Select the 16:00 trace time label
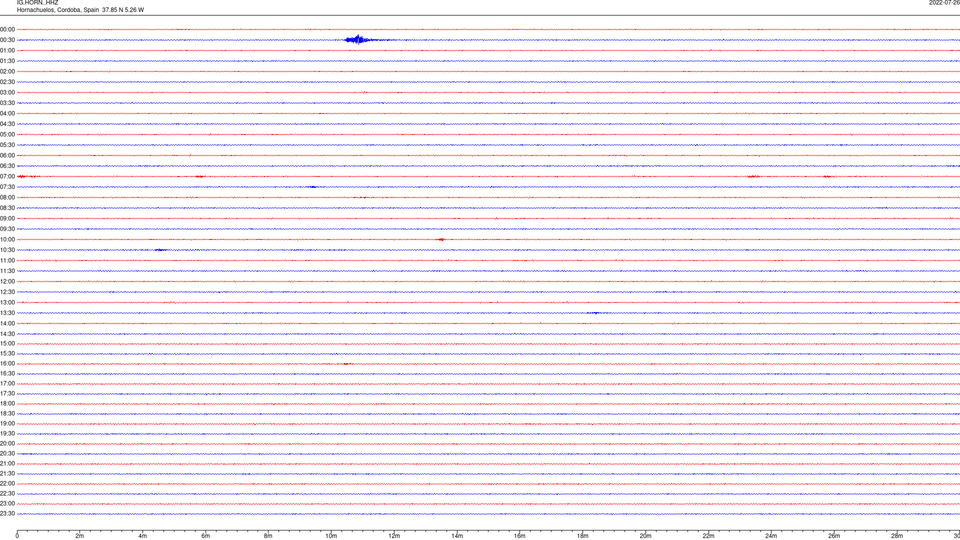The width and height of the screenshot is (960, 540). 7,364
